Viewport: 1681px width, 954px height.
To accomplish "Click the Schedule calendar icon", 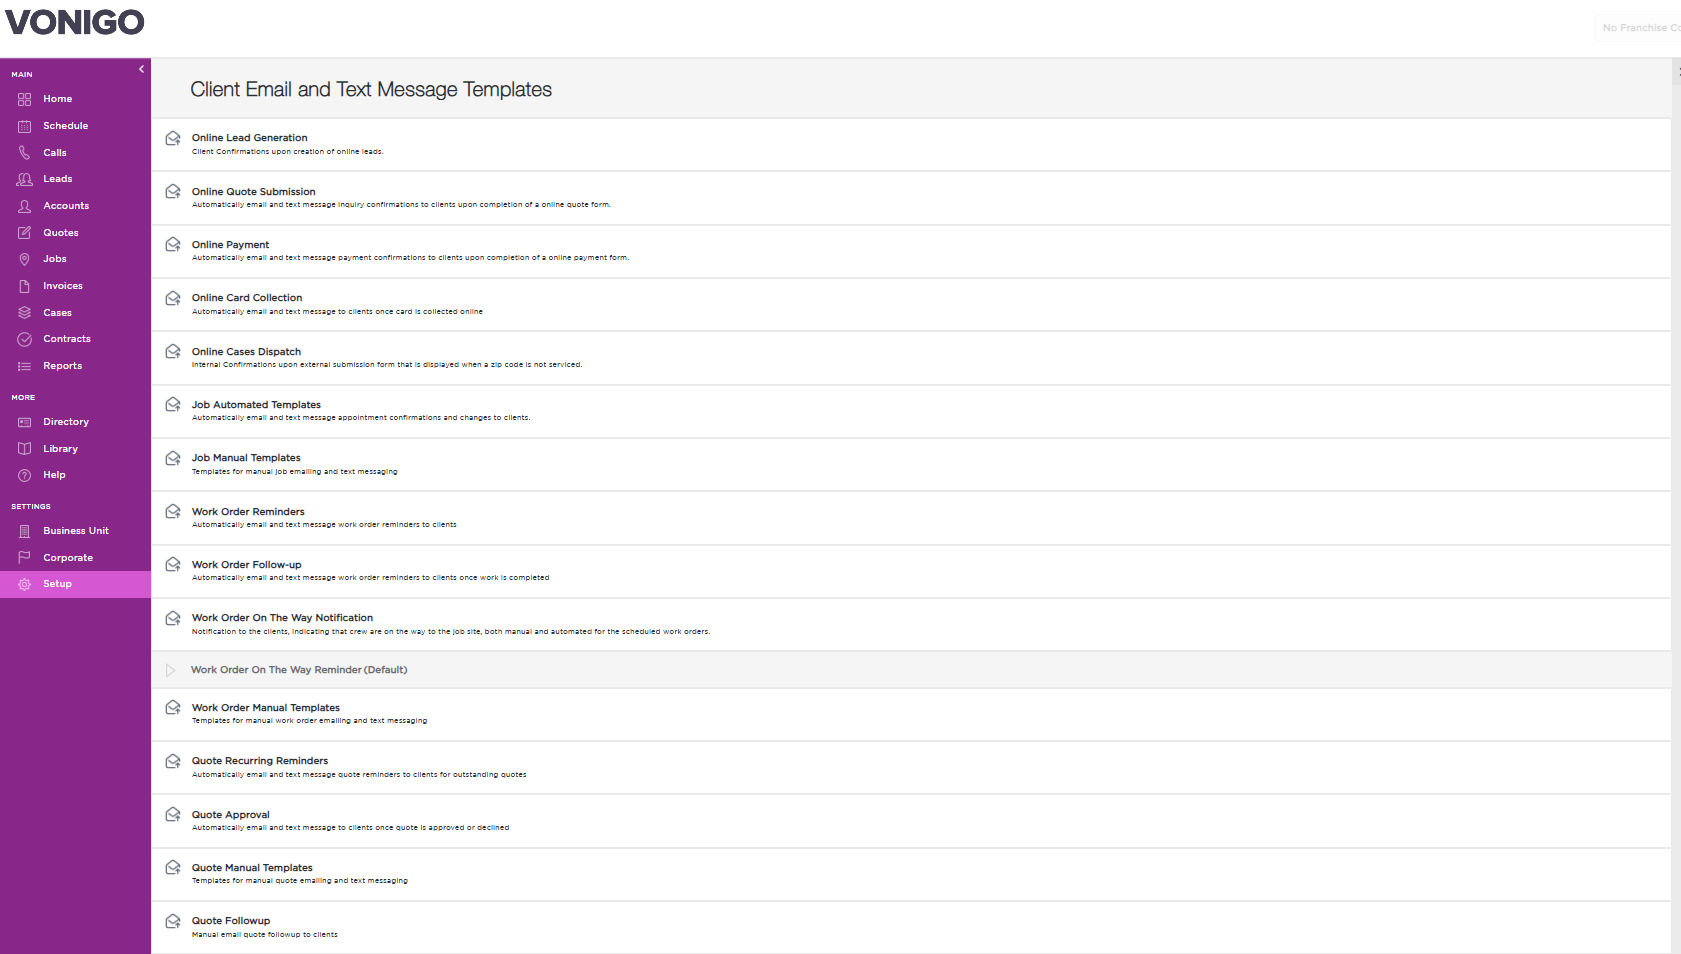I will [24, 126].
